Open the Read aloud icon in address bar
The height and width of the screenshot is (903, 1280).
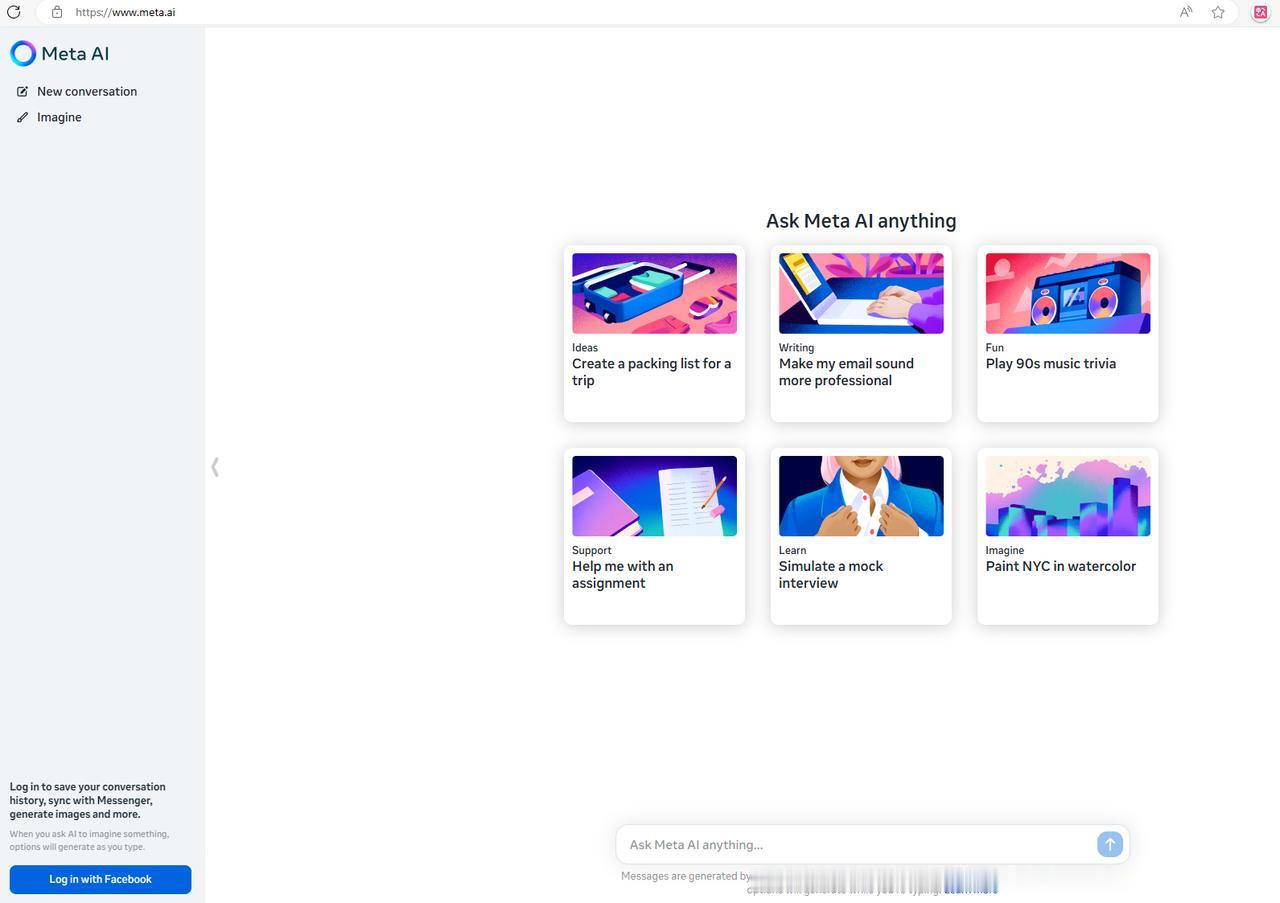tap(1186, 12)
